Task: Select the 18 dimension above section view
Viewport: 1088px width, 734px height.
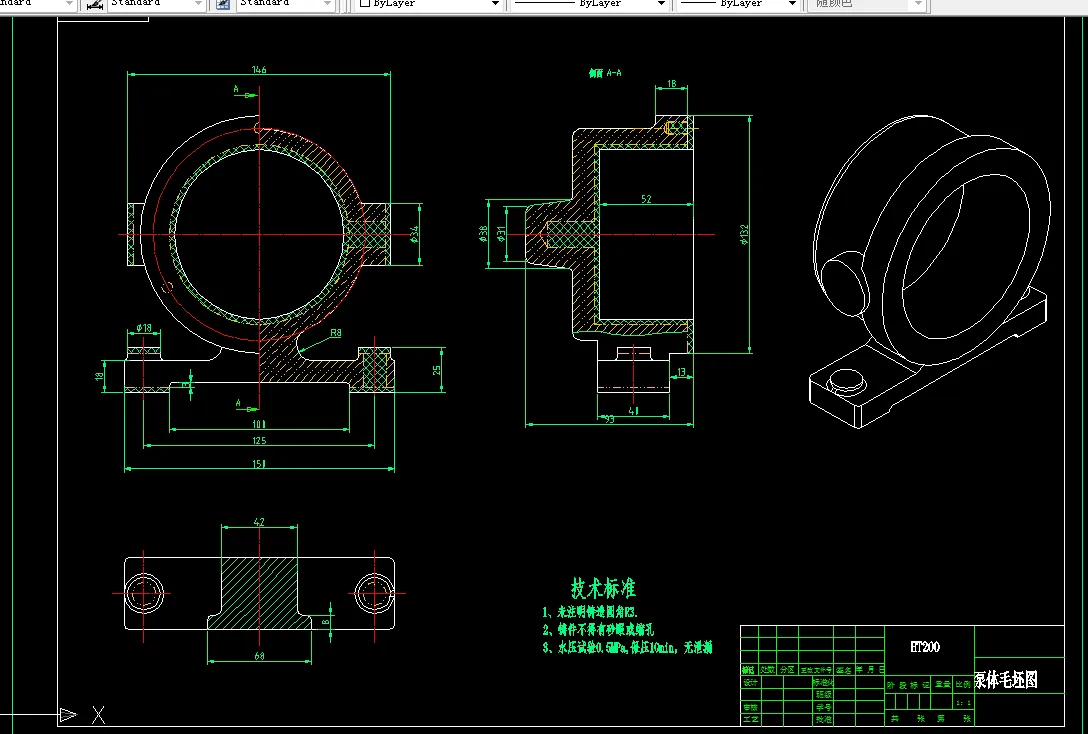Action: coord(672,84)
